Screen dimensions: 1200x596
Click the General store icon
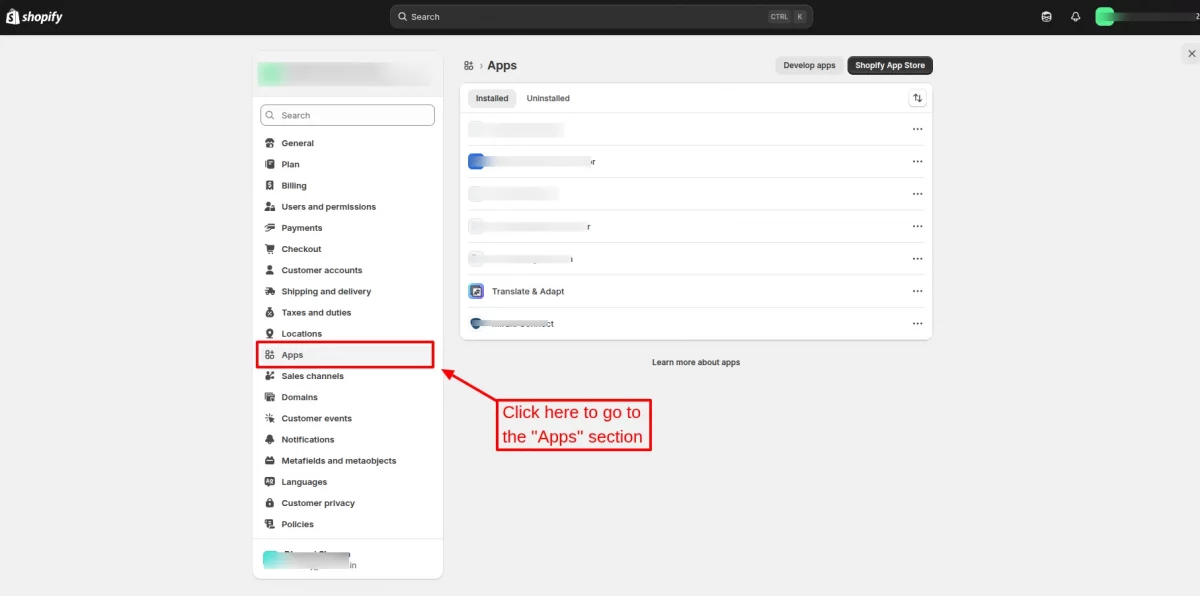[270, 143]
